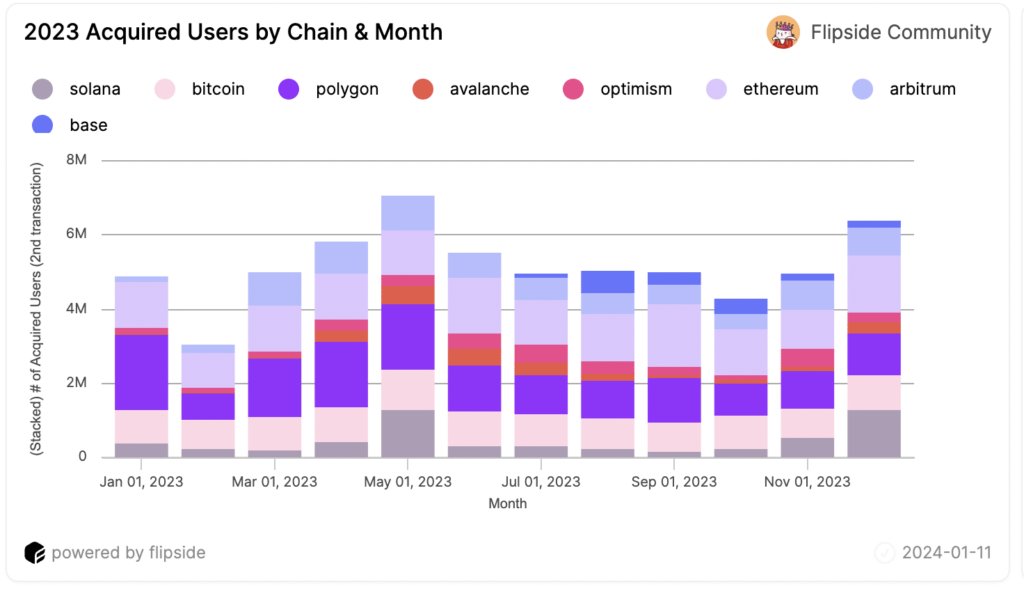Click the 2024-01-11 date label
1024x589 pixels.
tap(946, 553)
